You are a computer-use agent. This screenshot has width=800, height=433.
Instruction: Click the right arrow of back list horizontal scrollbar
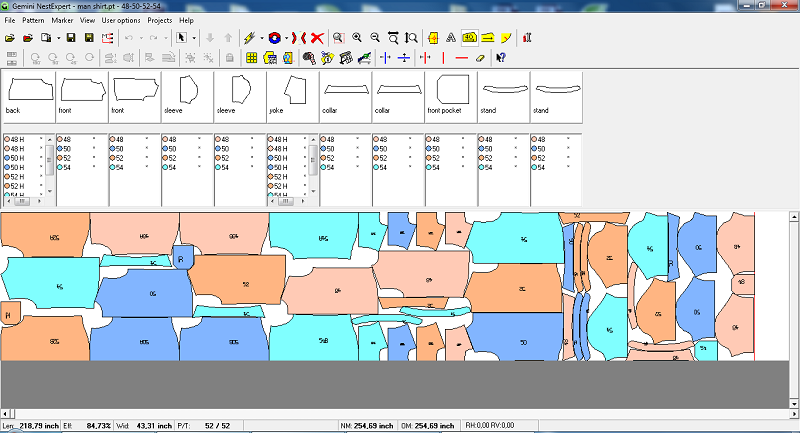click(40, 201)
